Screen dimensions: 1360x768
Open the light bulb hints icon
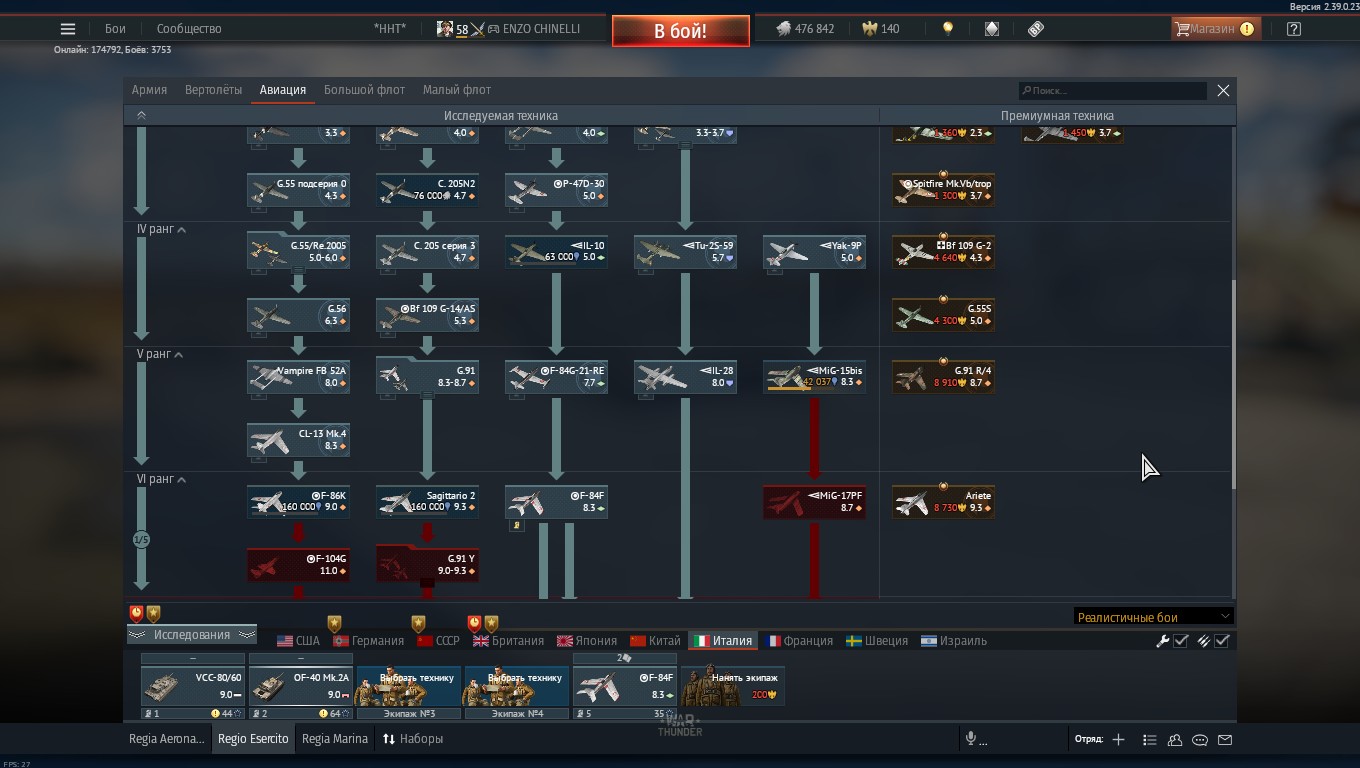(x=948, y=29)
